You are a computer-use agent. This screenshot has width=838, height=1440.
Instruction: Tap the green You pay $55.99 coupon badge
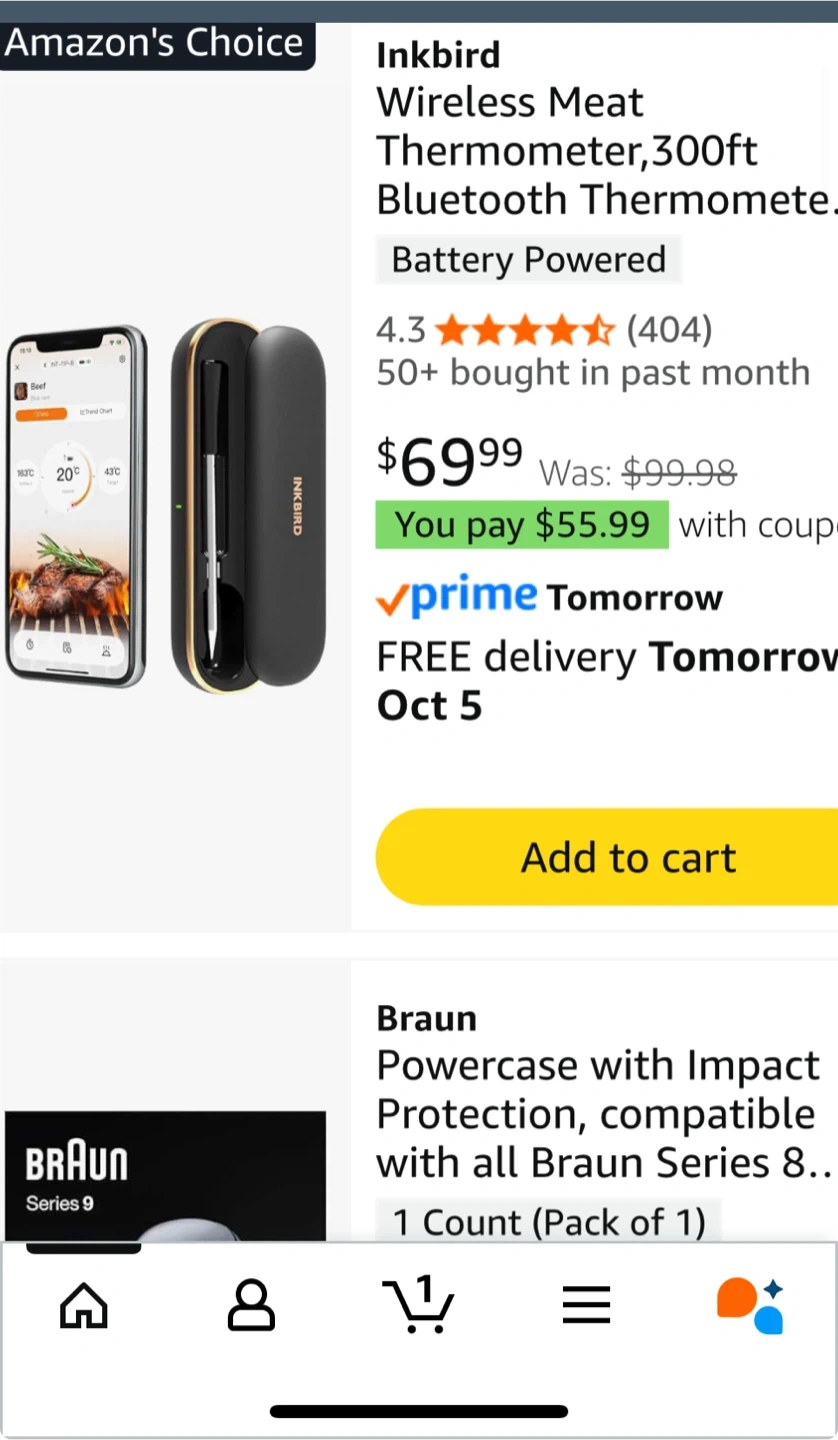(x=521, y=525)
